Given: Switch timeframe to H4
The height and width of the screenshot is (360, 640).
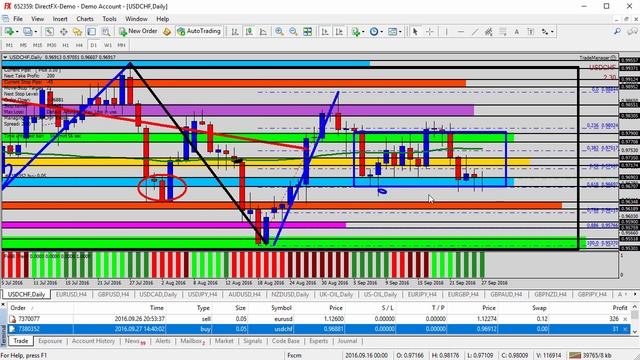Looking at the screenshot, I should point(79,45).
